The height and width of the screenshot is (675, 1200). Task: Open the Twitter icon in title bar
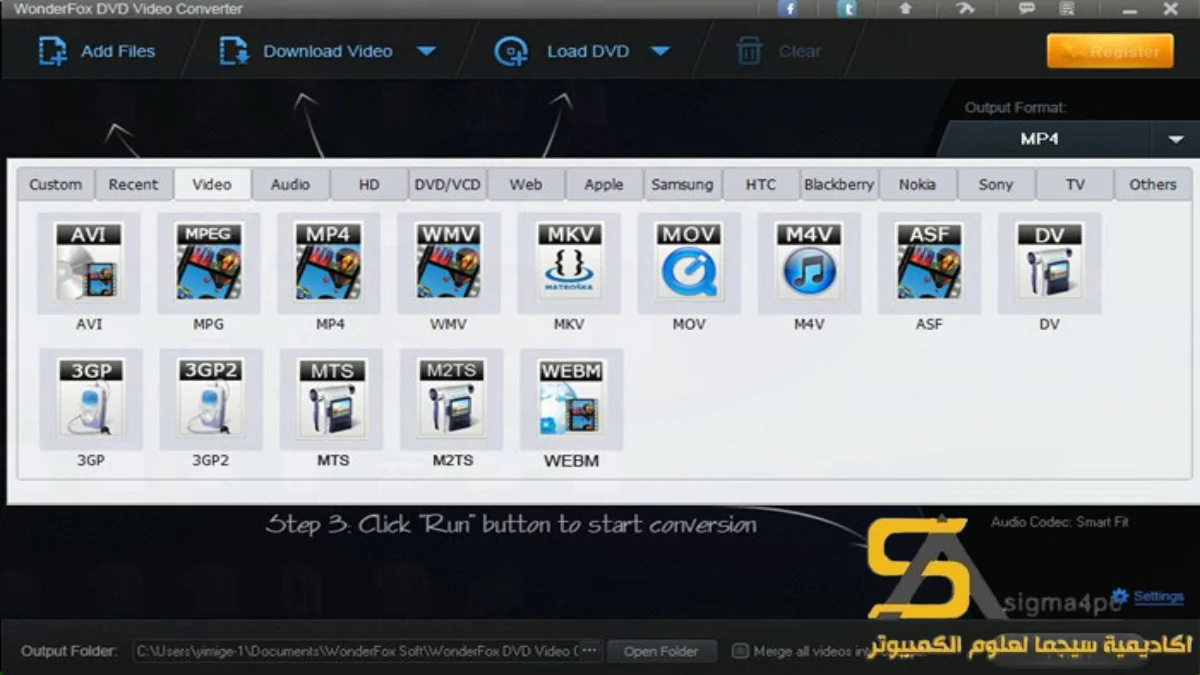[847, 8]
